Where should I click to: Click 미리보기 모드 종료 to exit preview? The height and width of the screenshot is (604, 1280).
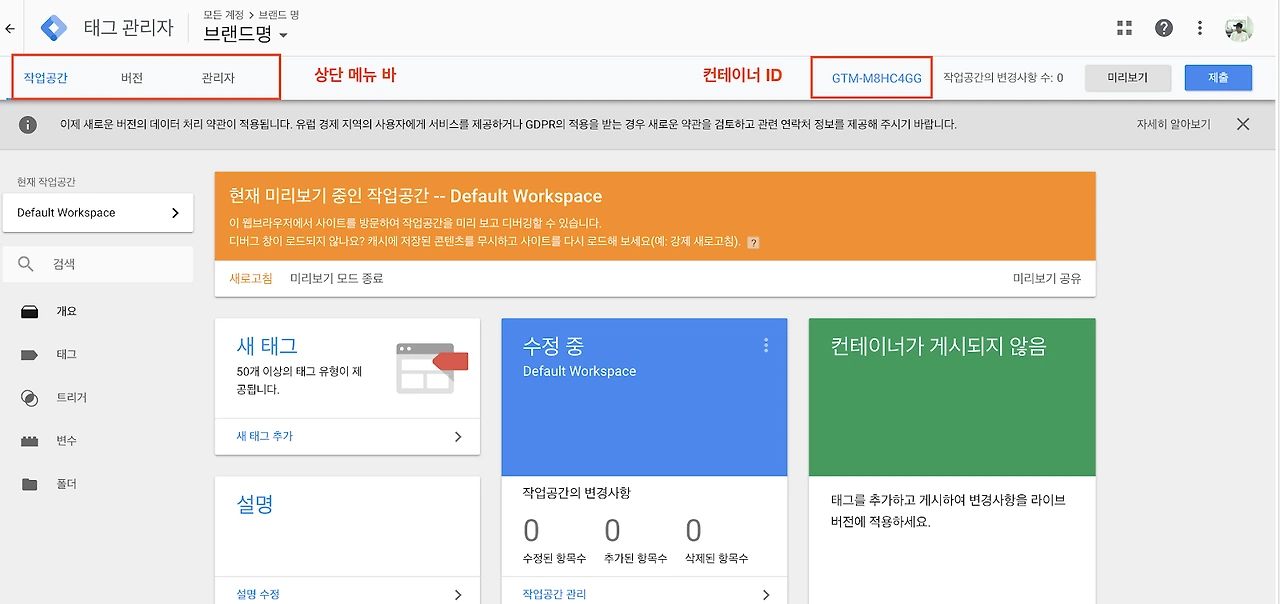pos(337,278)
